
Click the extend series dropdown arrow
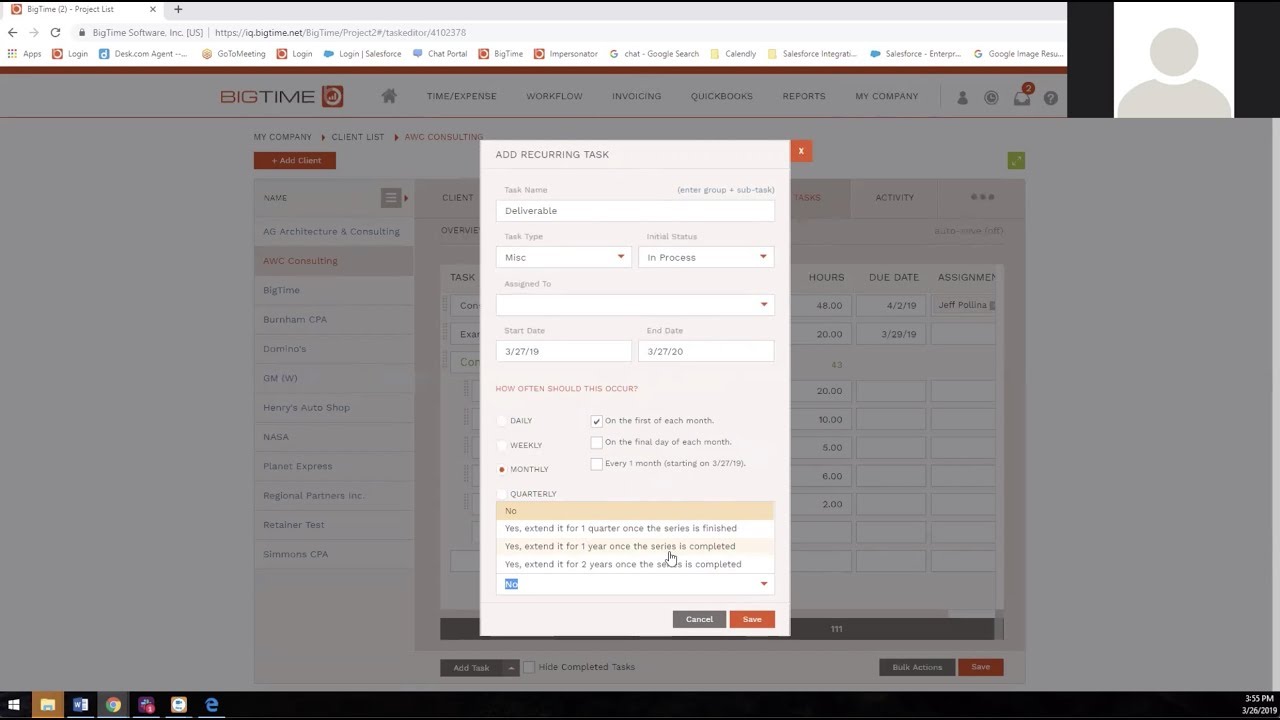pos(764,584)
